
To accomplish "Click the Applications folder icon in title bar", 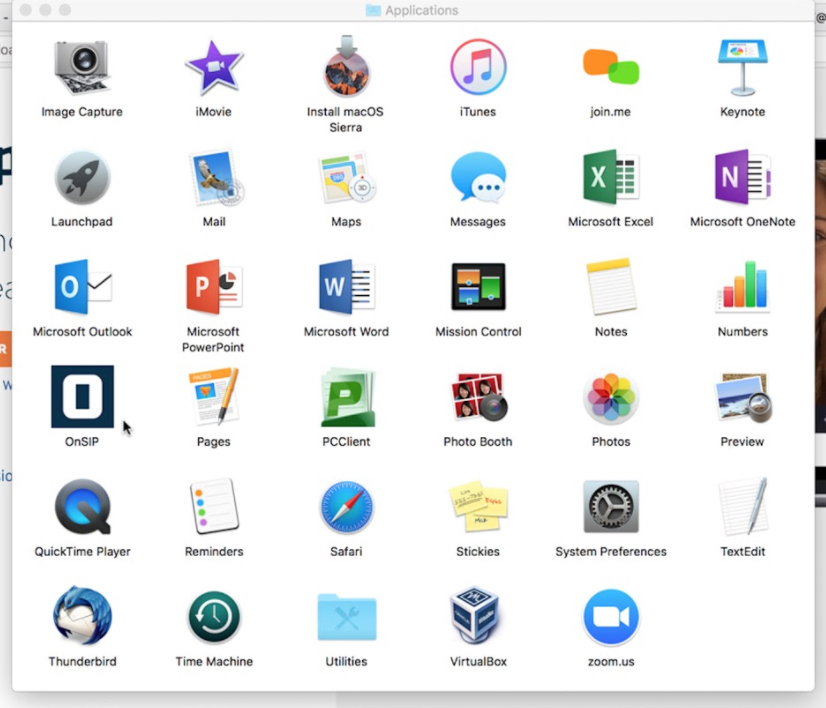I will click(x=373, y=10).
